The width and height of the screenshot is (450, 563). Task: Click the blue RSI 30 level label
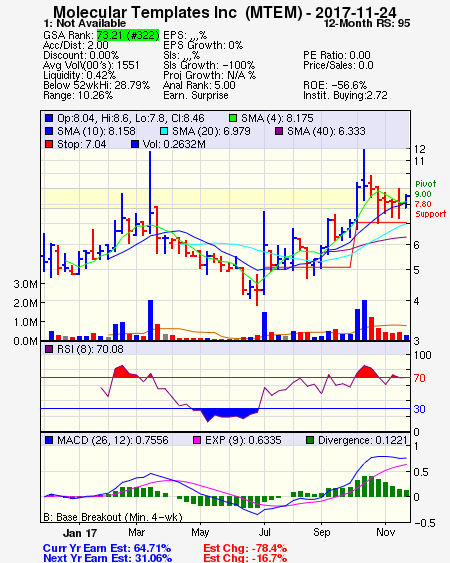(x=419, y=409)
